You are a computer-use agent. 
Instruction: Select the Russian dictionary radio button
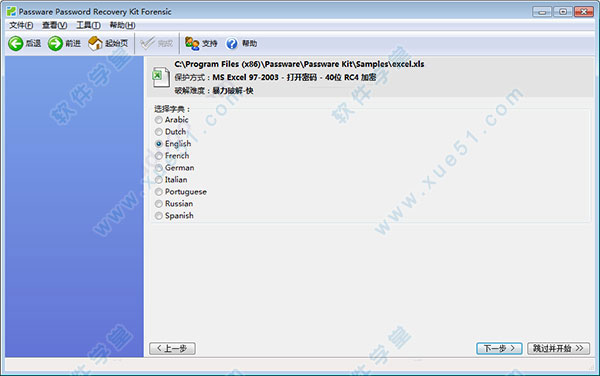point(159,204)
